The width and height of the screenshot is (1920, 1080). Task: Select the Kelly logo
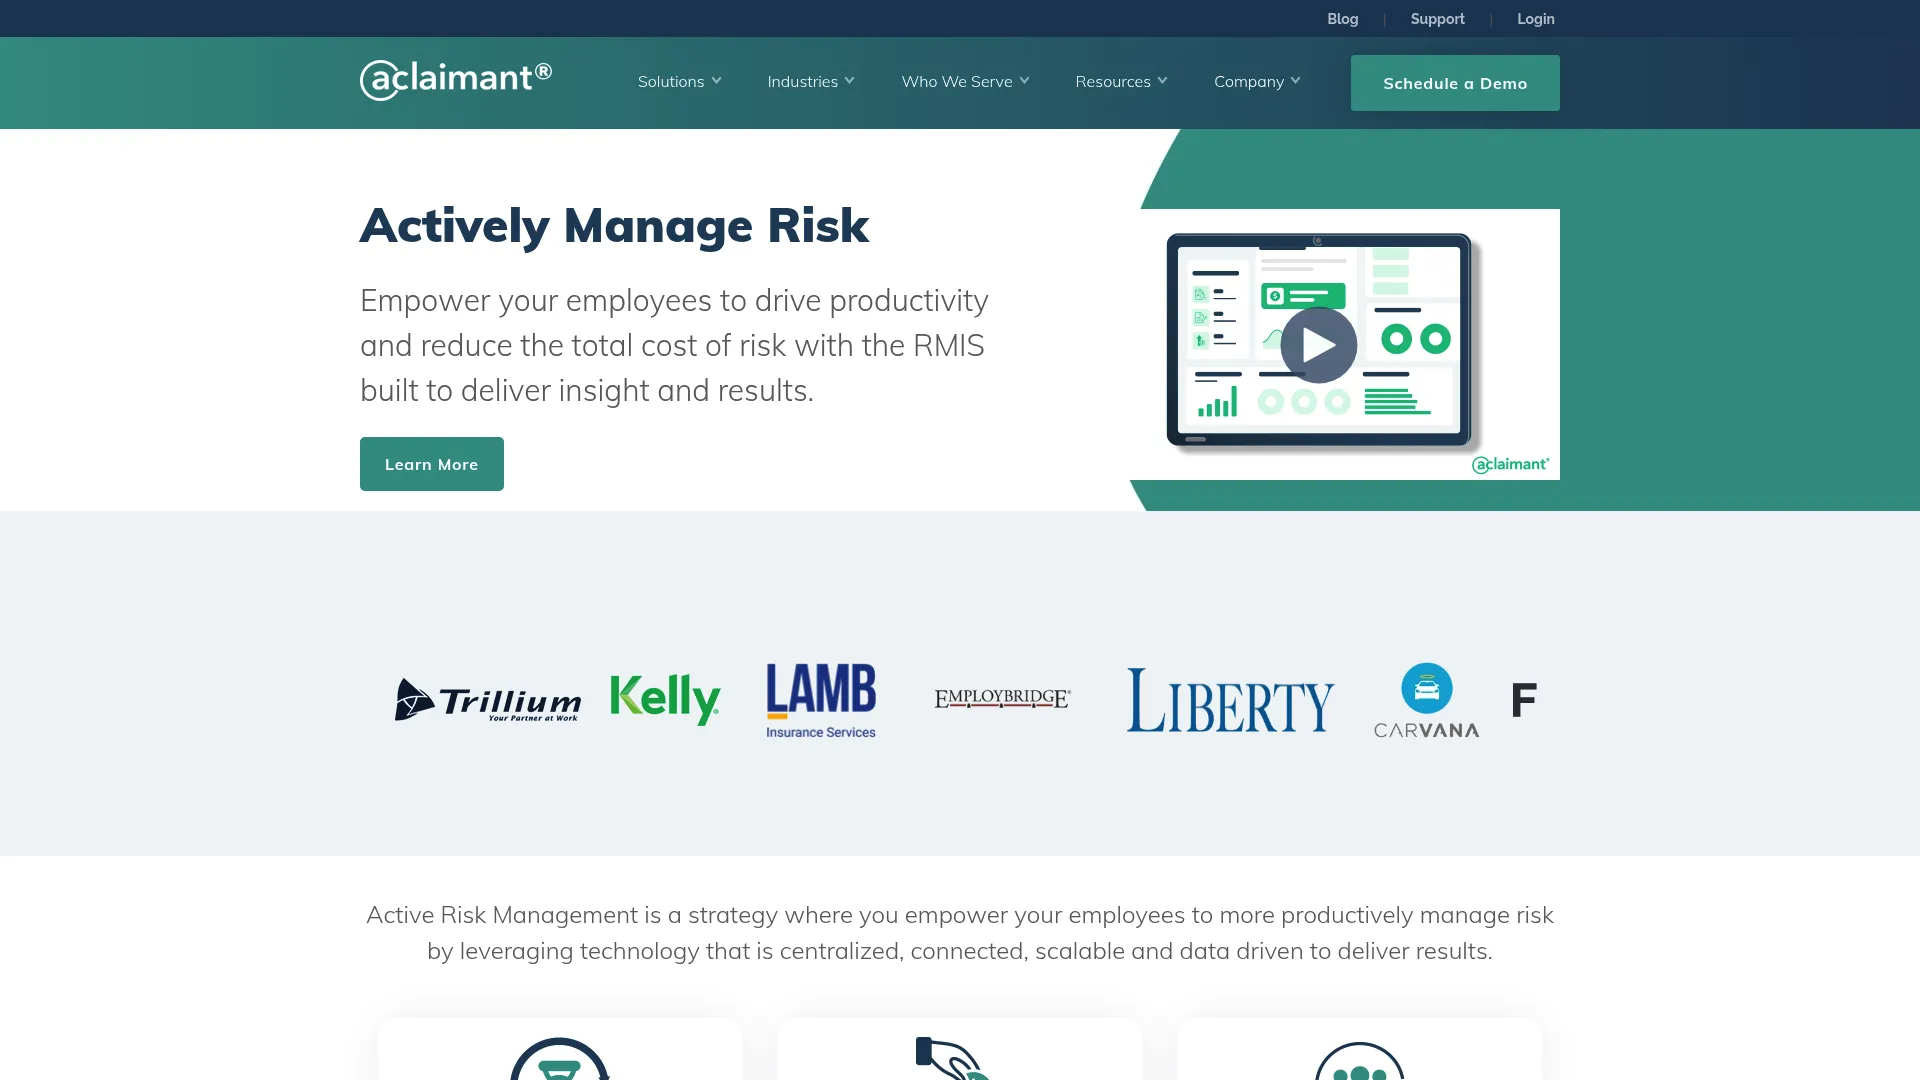pyautogui.click(x=665, y=699)
